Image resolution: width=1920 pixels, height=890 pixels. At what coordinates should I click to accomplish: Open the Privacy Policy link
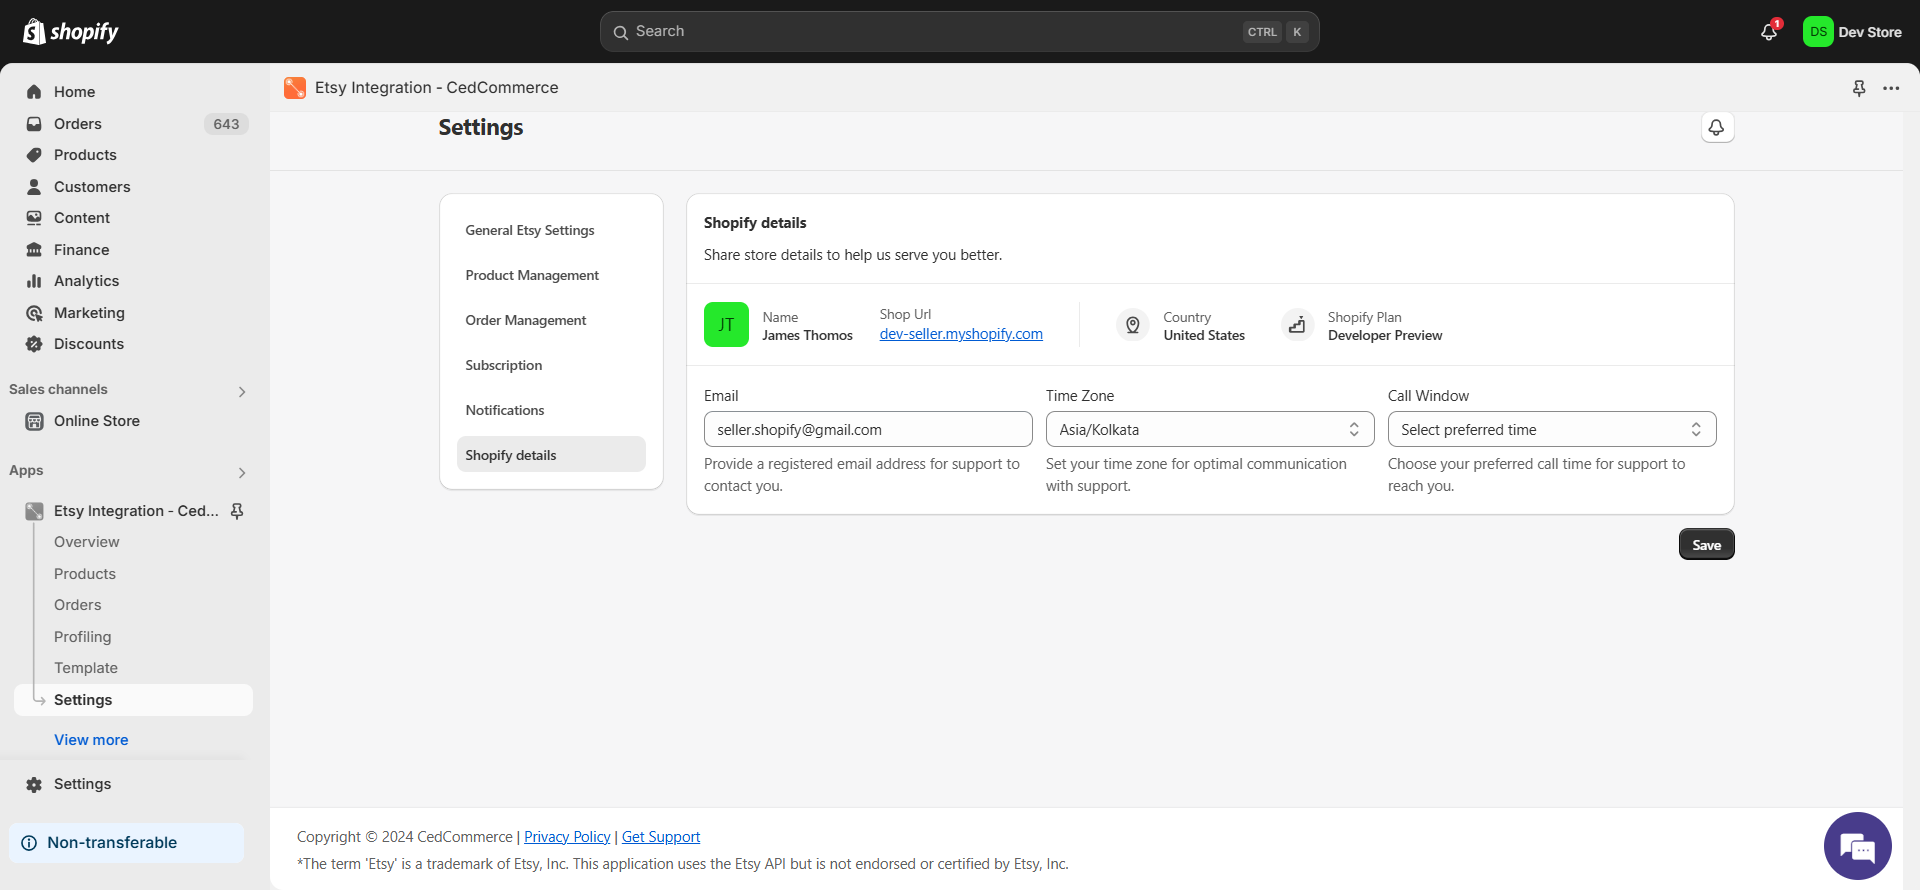(567, 837)
